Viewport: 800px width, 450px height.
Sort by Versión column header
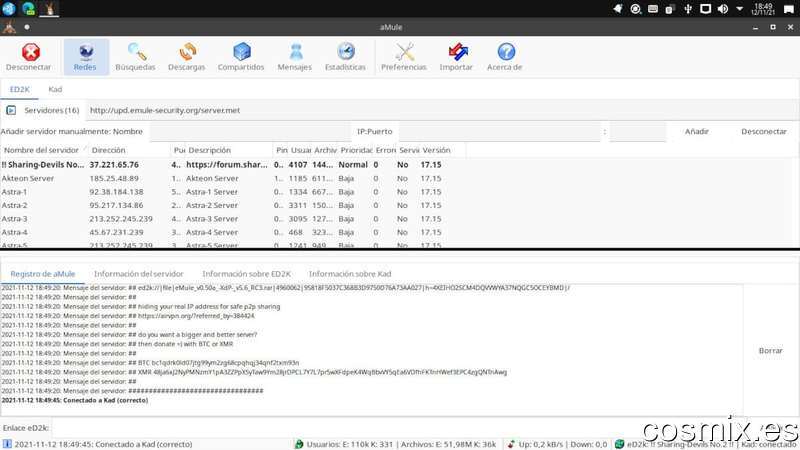click(442, 150)
